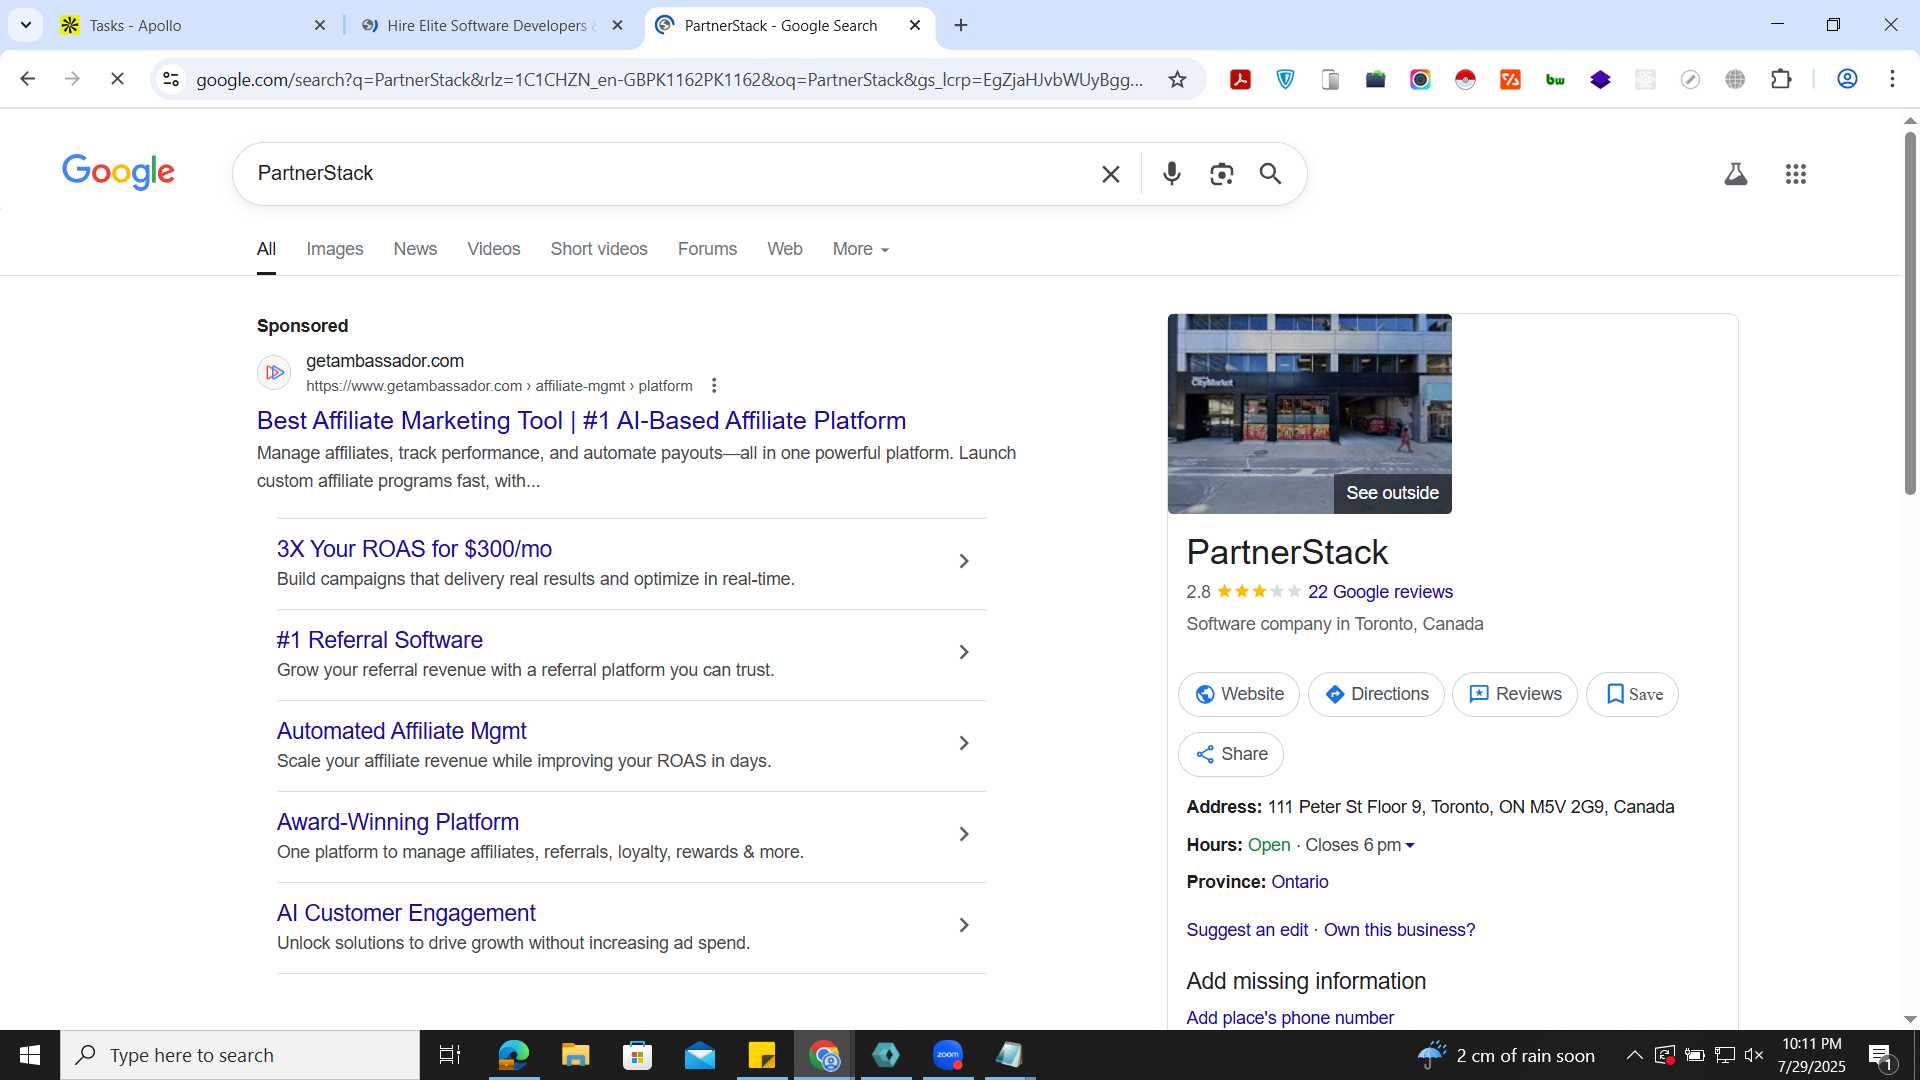Get Directions to PartnerStack

[x=1376, y=695]
